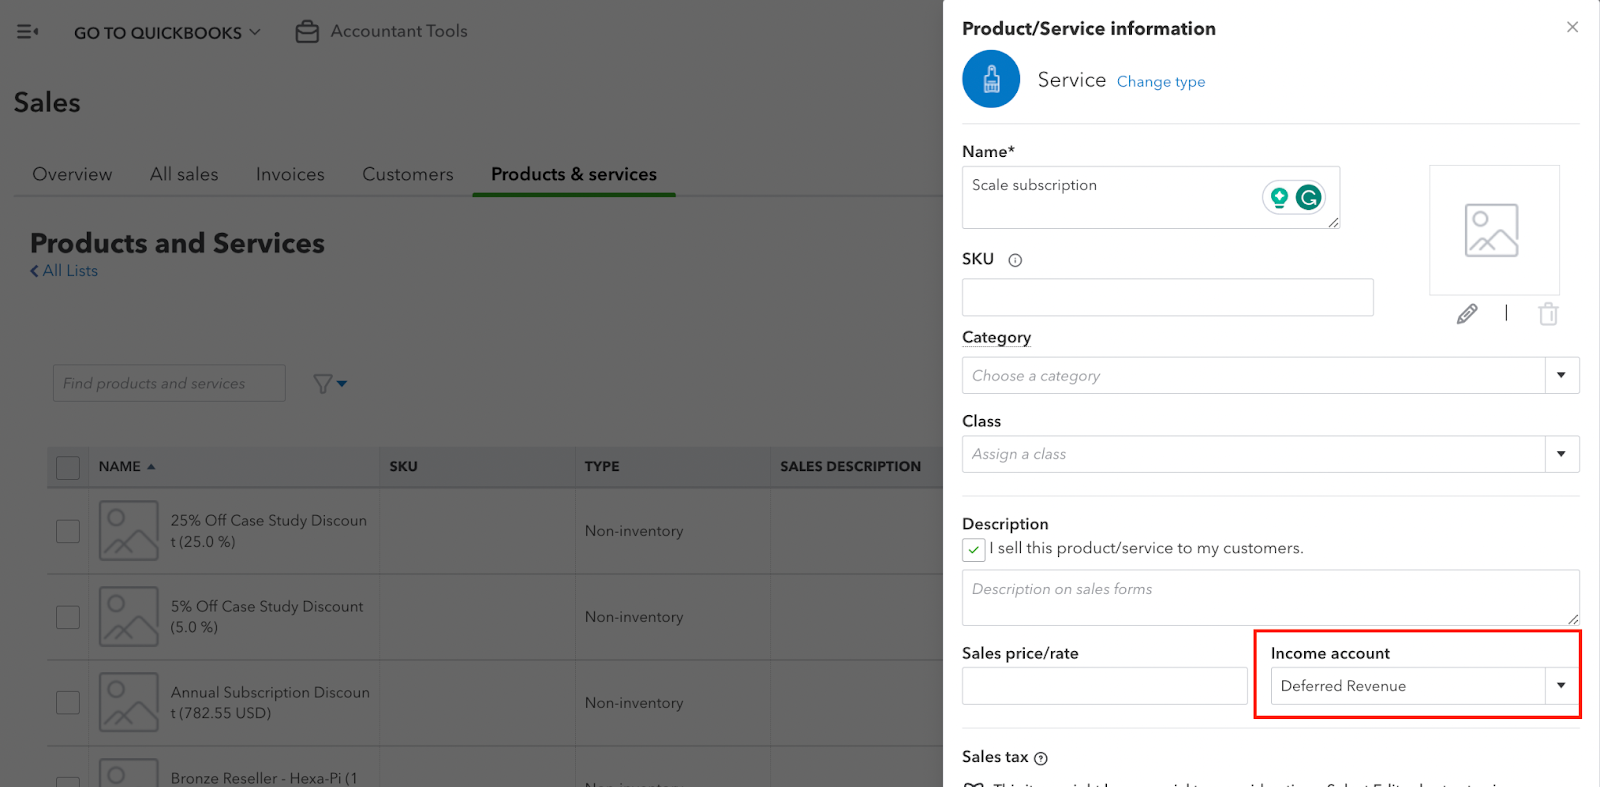Click the SKU info icon
Viewport: 1600px width, 787px height.
point(1015,260)
